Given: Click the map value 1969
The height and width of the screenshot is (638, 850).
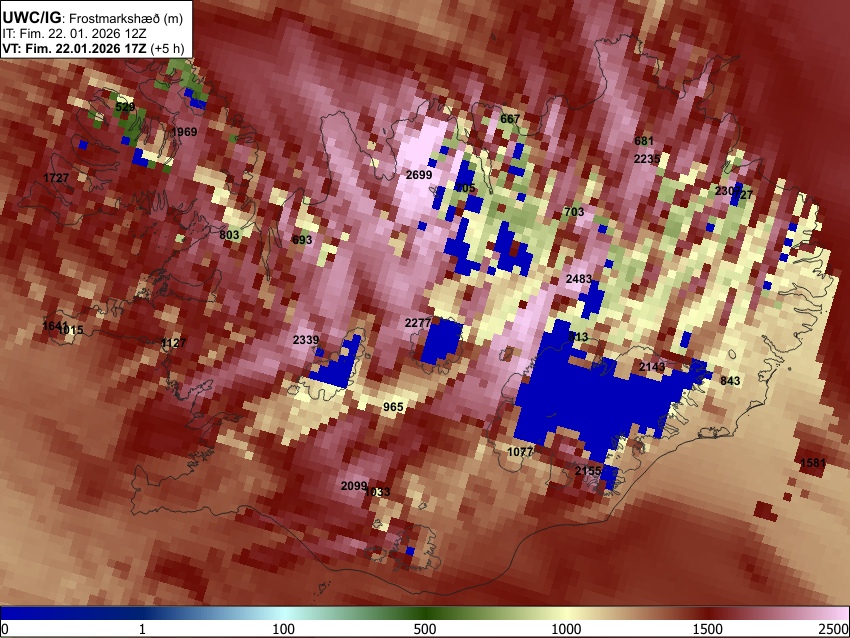Looking at the screenshot, I should [184, 132].
